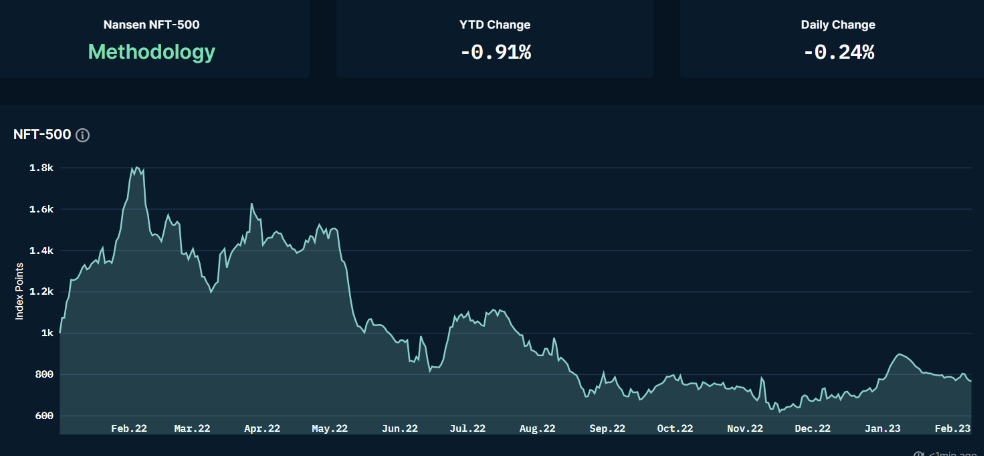Click the Feb.22 label on x-axis
Viewport: 984px width, 456px height.
coord(129,428)
